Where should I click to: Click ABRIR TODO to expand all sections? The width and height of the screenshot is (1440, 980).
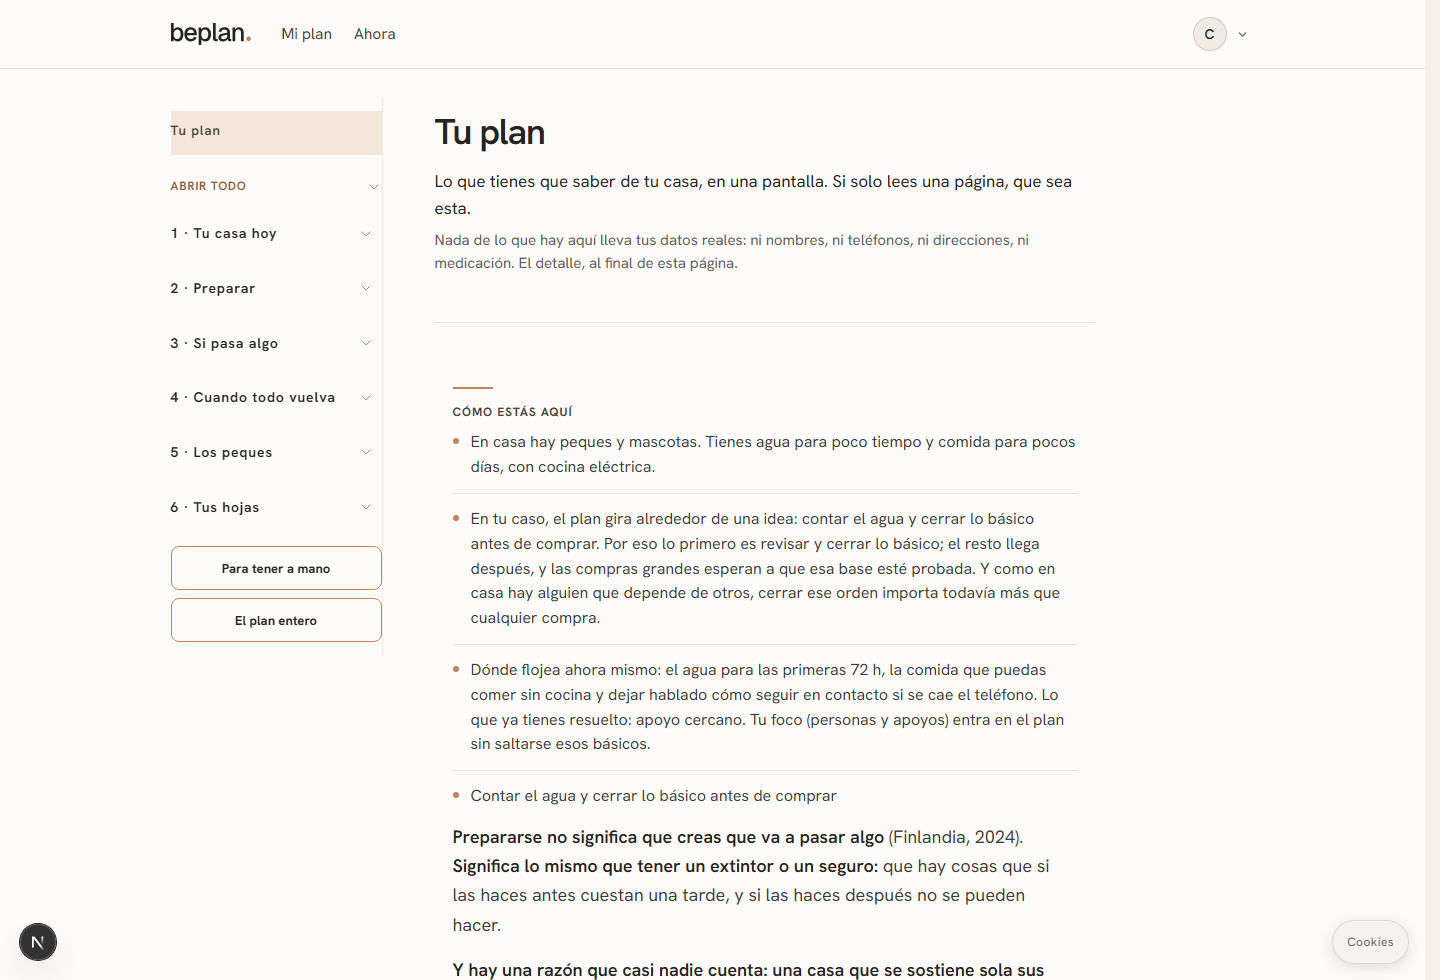(208, 186)
